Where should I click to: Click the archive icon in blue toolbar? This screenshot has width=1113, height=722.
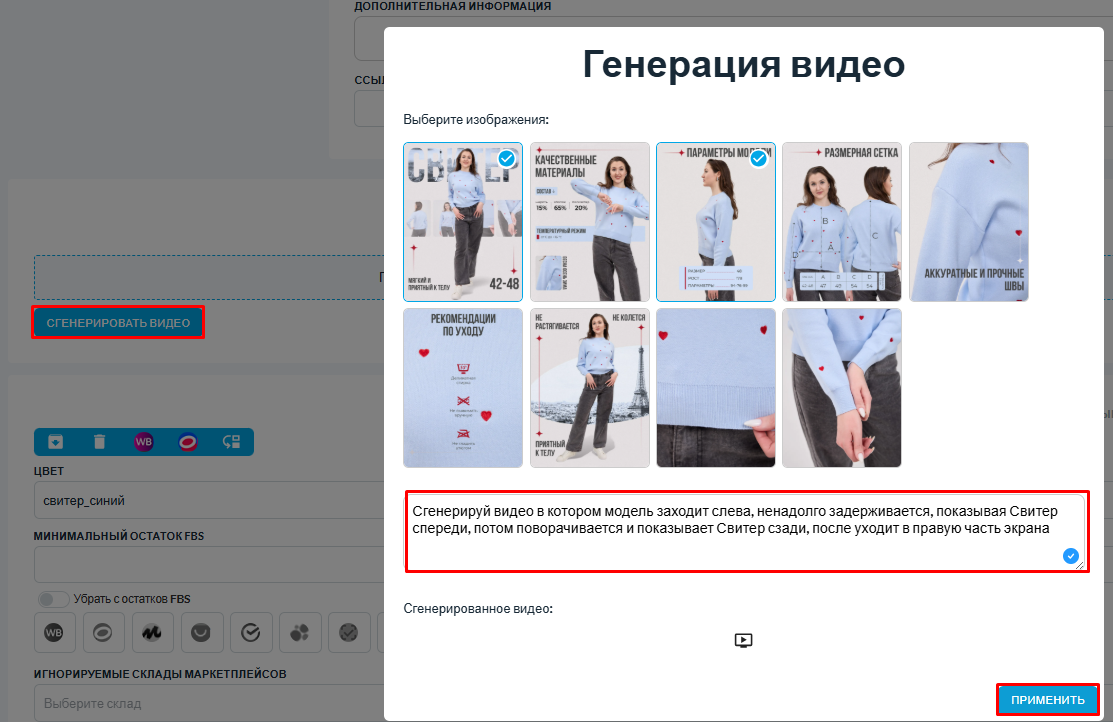pyautogui.click(x=56, y=441)
